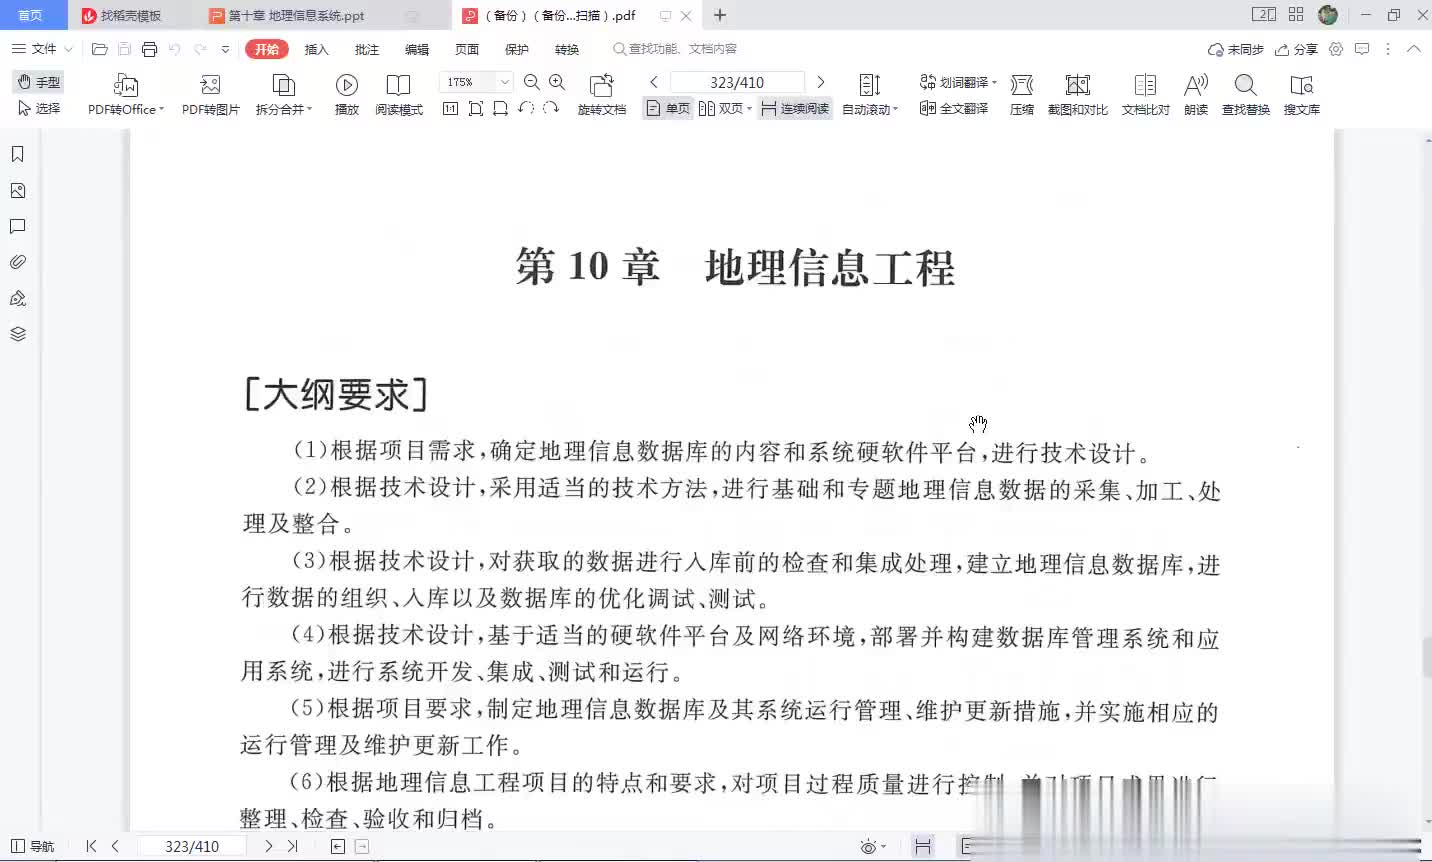Image resolution: width=1432 pixels, height=862 pixels.
Task: Enter 阅读模式 reading mode
Action: click(398, 86)
